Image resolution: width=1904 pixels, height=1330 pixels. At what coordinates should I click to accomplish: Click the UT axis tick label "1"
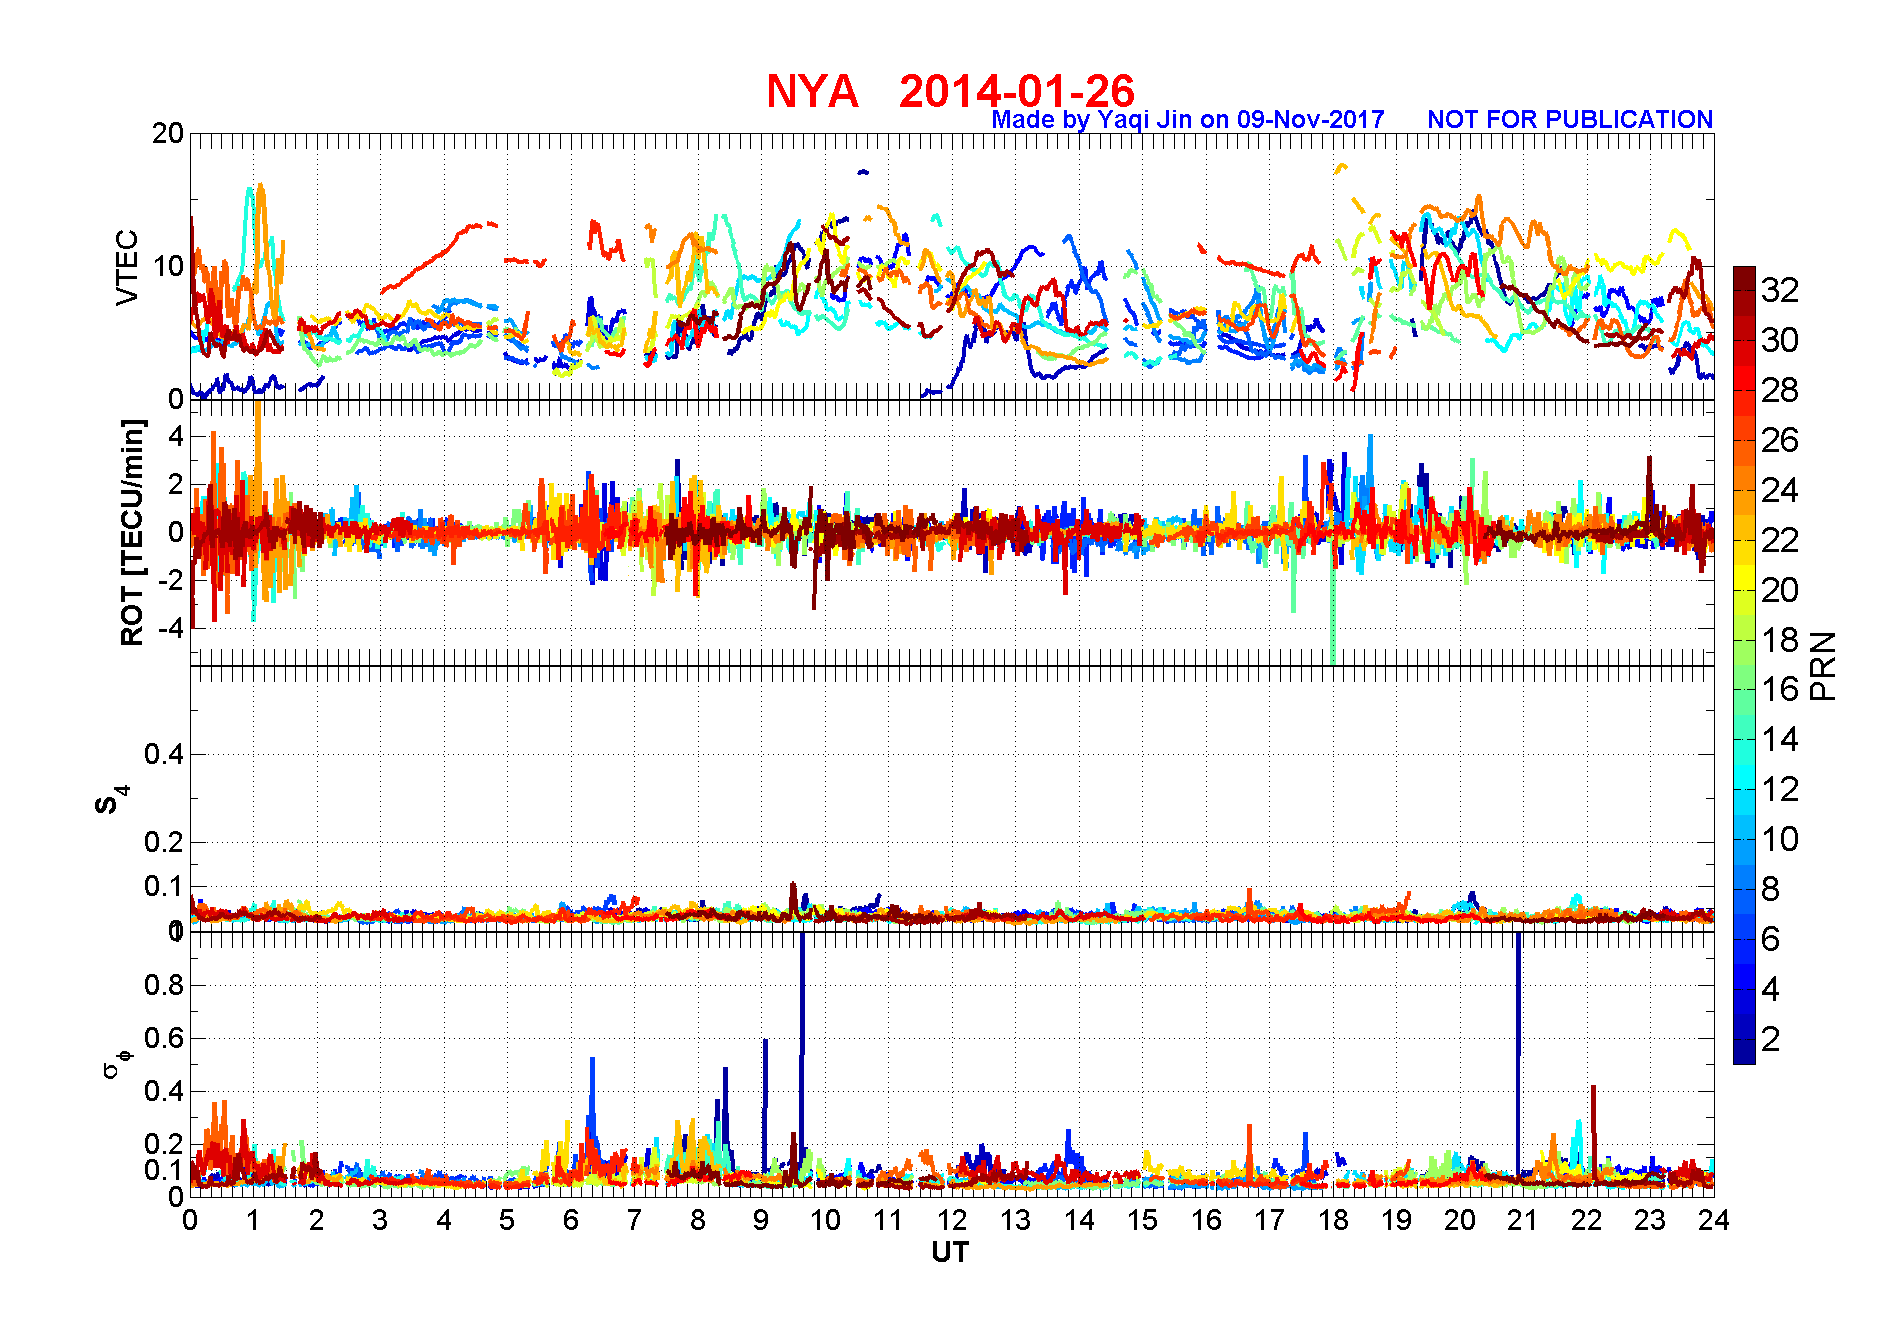coord(253,1220)
